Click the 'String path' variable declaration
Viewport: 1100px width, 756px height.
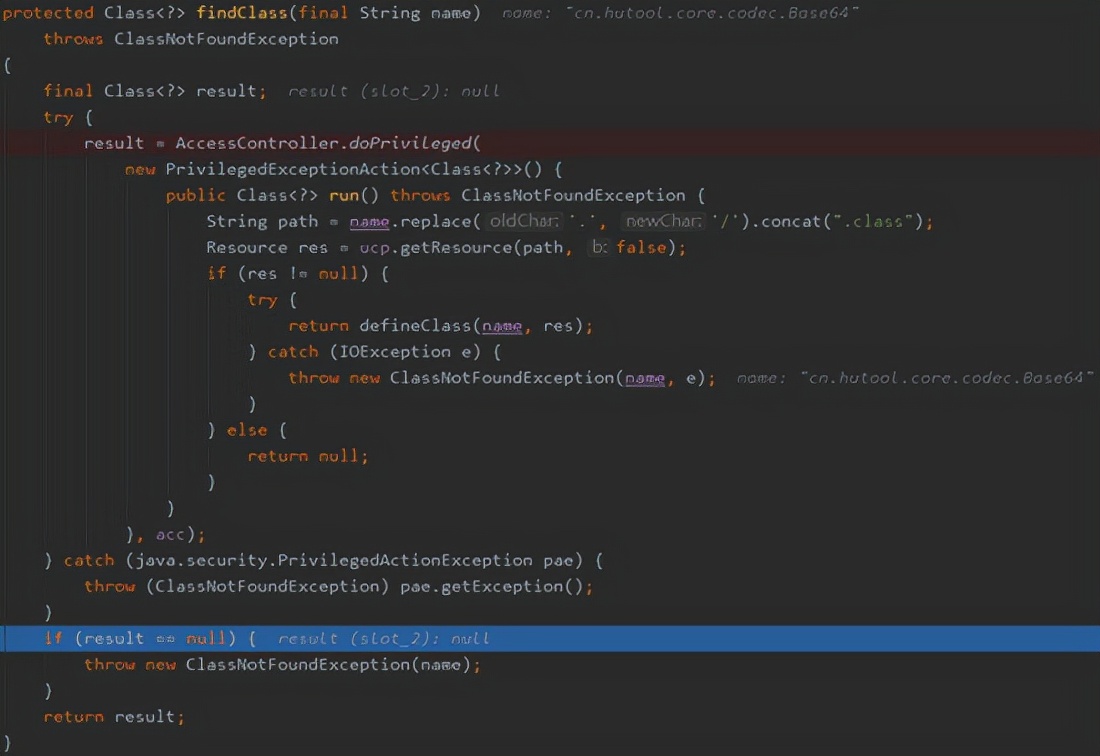[262, 221]
